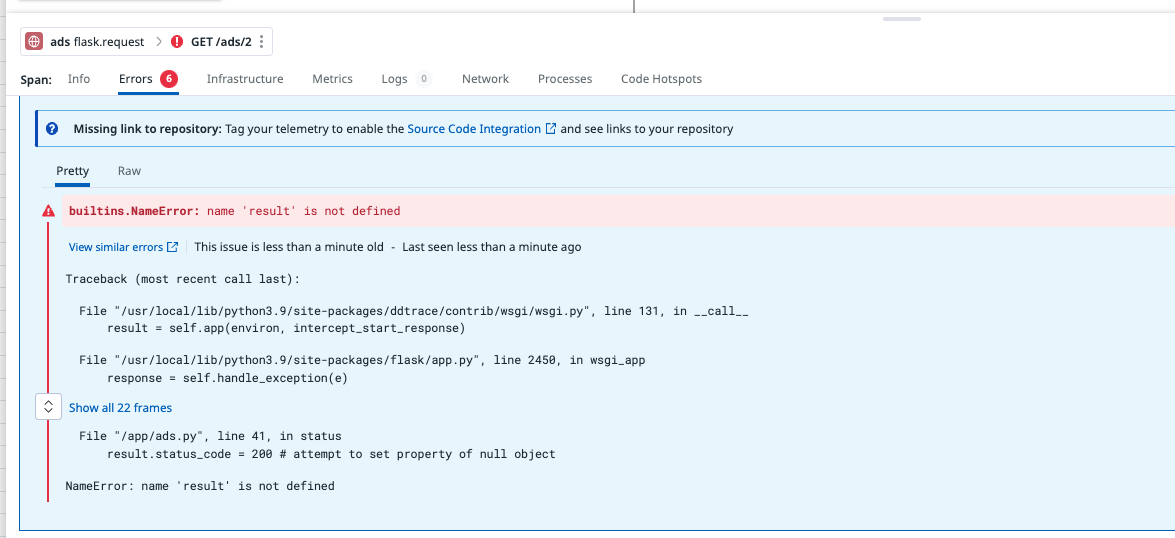Open the Network tab
Image resolution: width=1175 pixels, height=538 pixels.
click(x=485, y=79)
